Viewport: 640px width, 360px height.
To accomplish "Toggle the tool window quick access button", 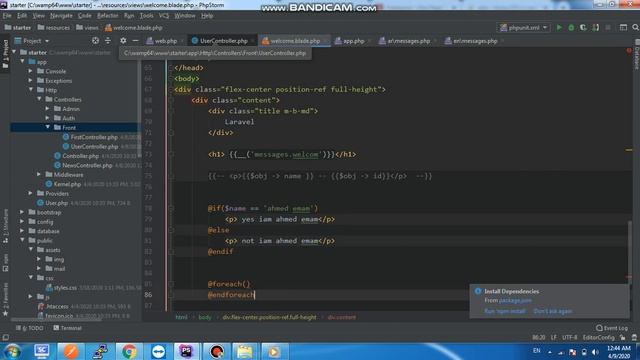I will tap(5, 338).
